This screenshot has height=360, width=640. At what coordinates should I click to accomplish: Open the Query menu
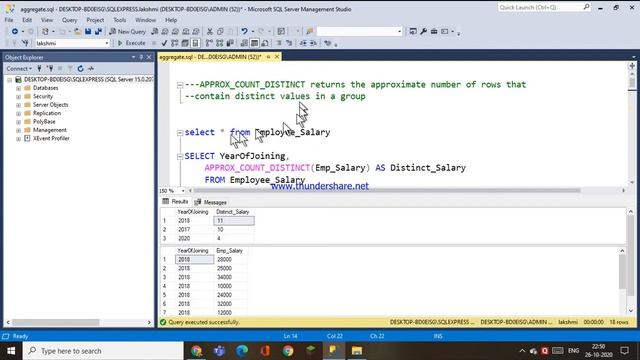(x=69, y=20)
